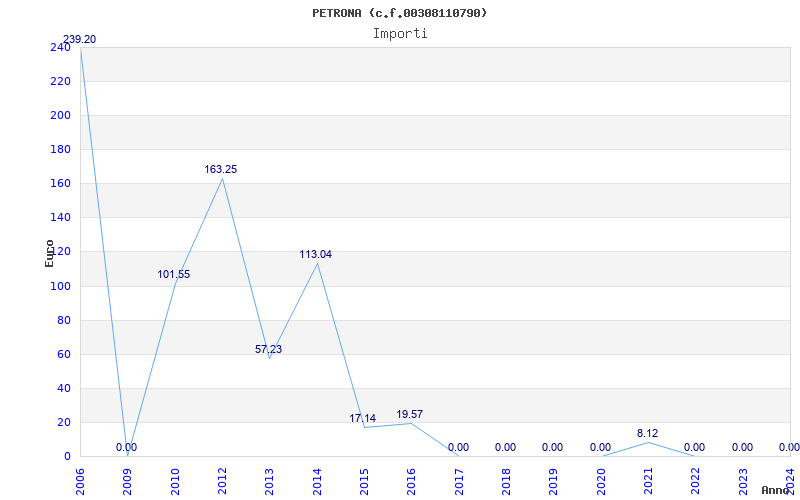Click the 0.00 value for year 2018
This screenshot has width=800, height=500.
tap(505, 447)
